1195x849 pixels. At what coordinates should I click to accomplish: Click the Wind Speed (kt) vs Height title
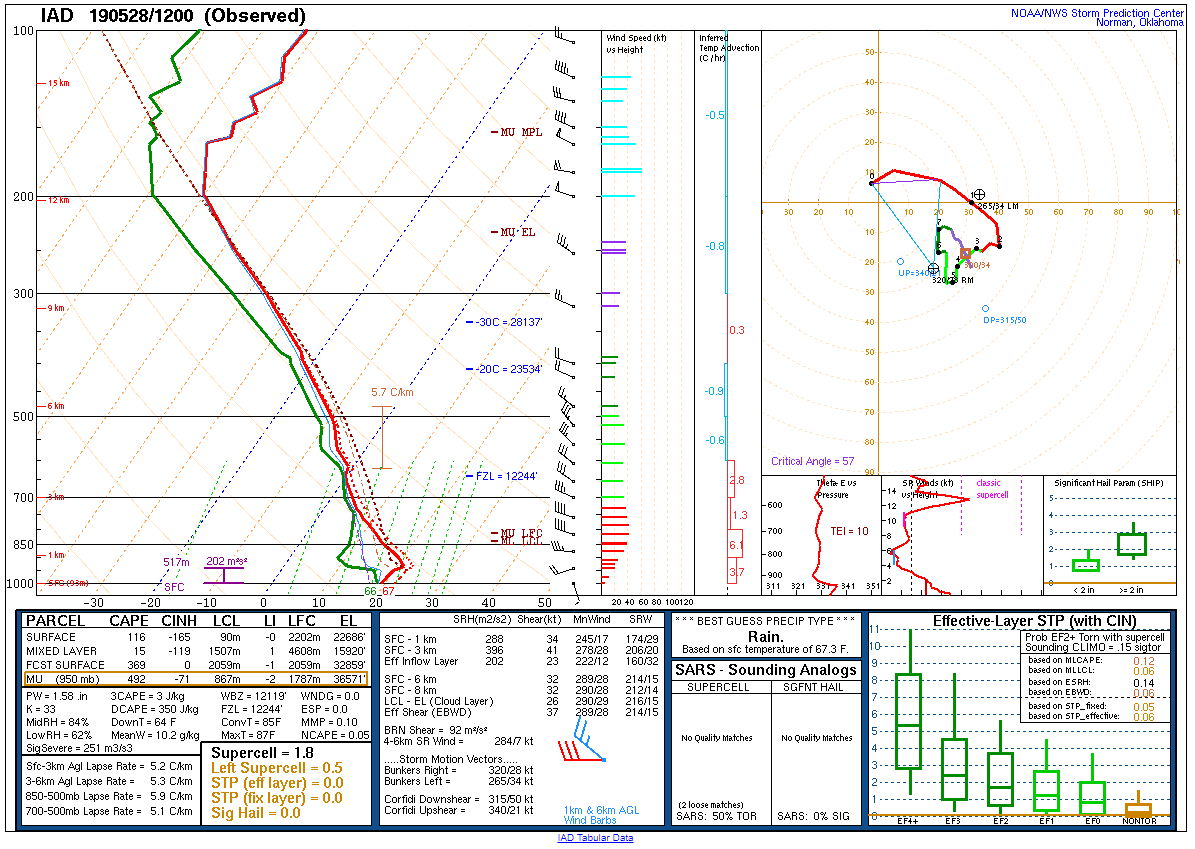(636, 43)
